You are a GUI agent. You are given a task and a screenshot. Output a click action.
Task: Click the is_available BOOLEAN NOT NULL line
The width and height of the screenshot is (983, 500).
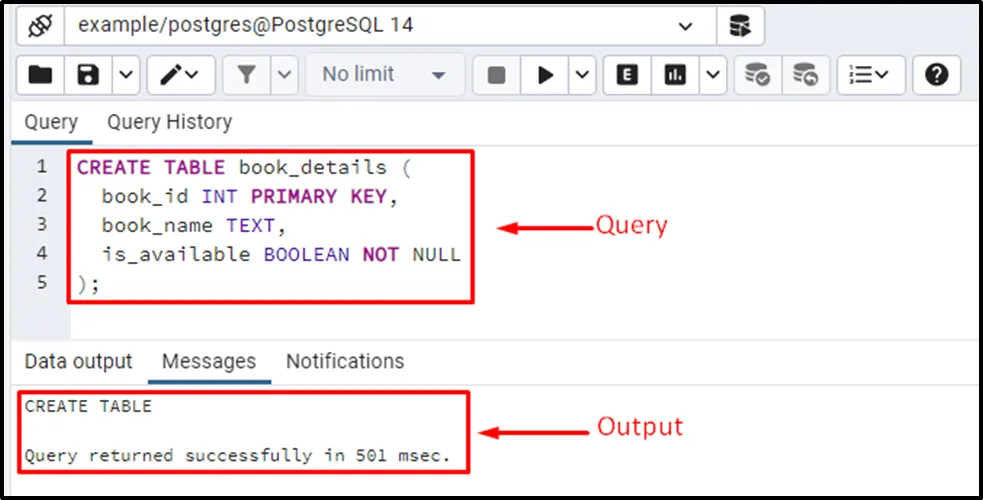tap(281, 254)
